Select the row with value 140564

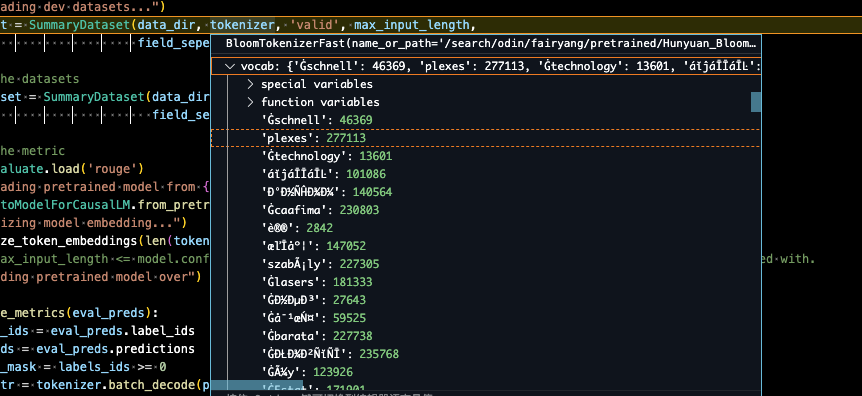point(486,192)
